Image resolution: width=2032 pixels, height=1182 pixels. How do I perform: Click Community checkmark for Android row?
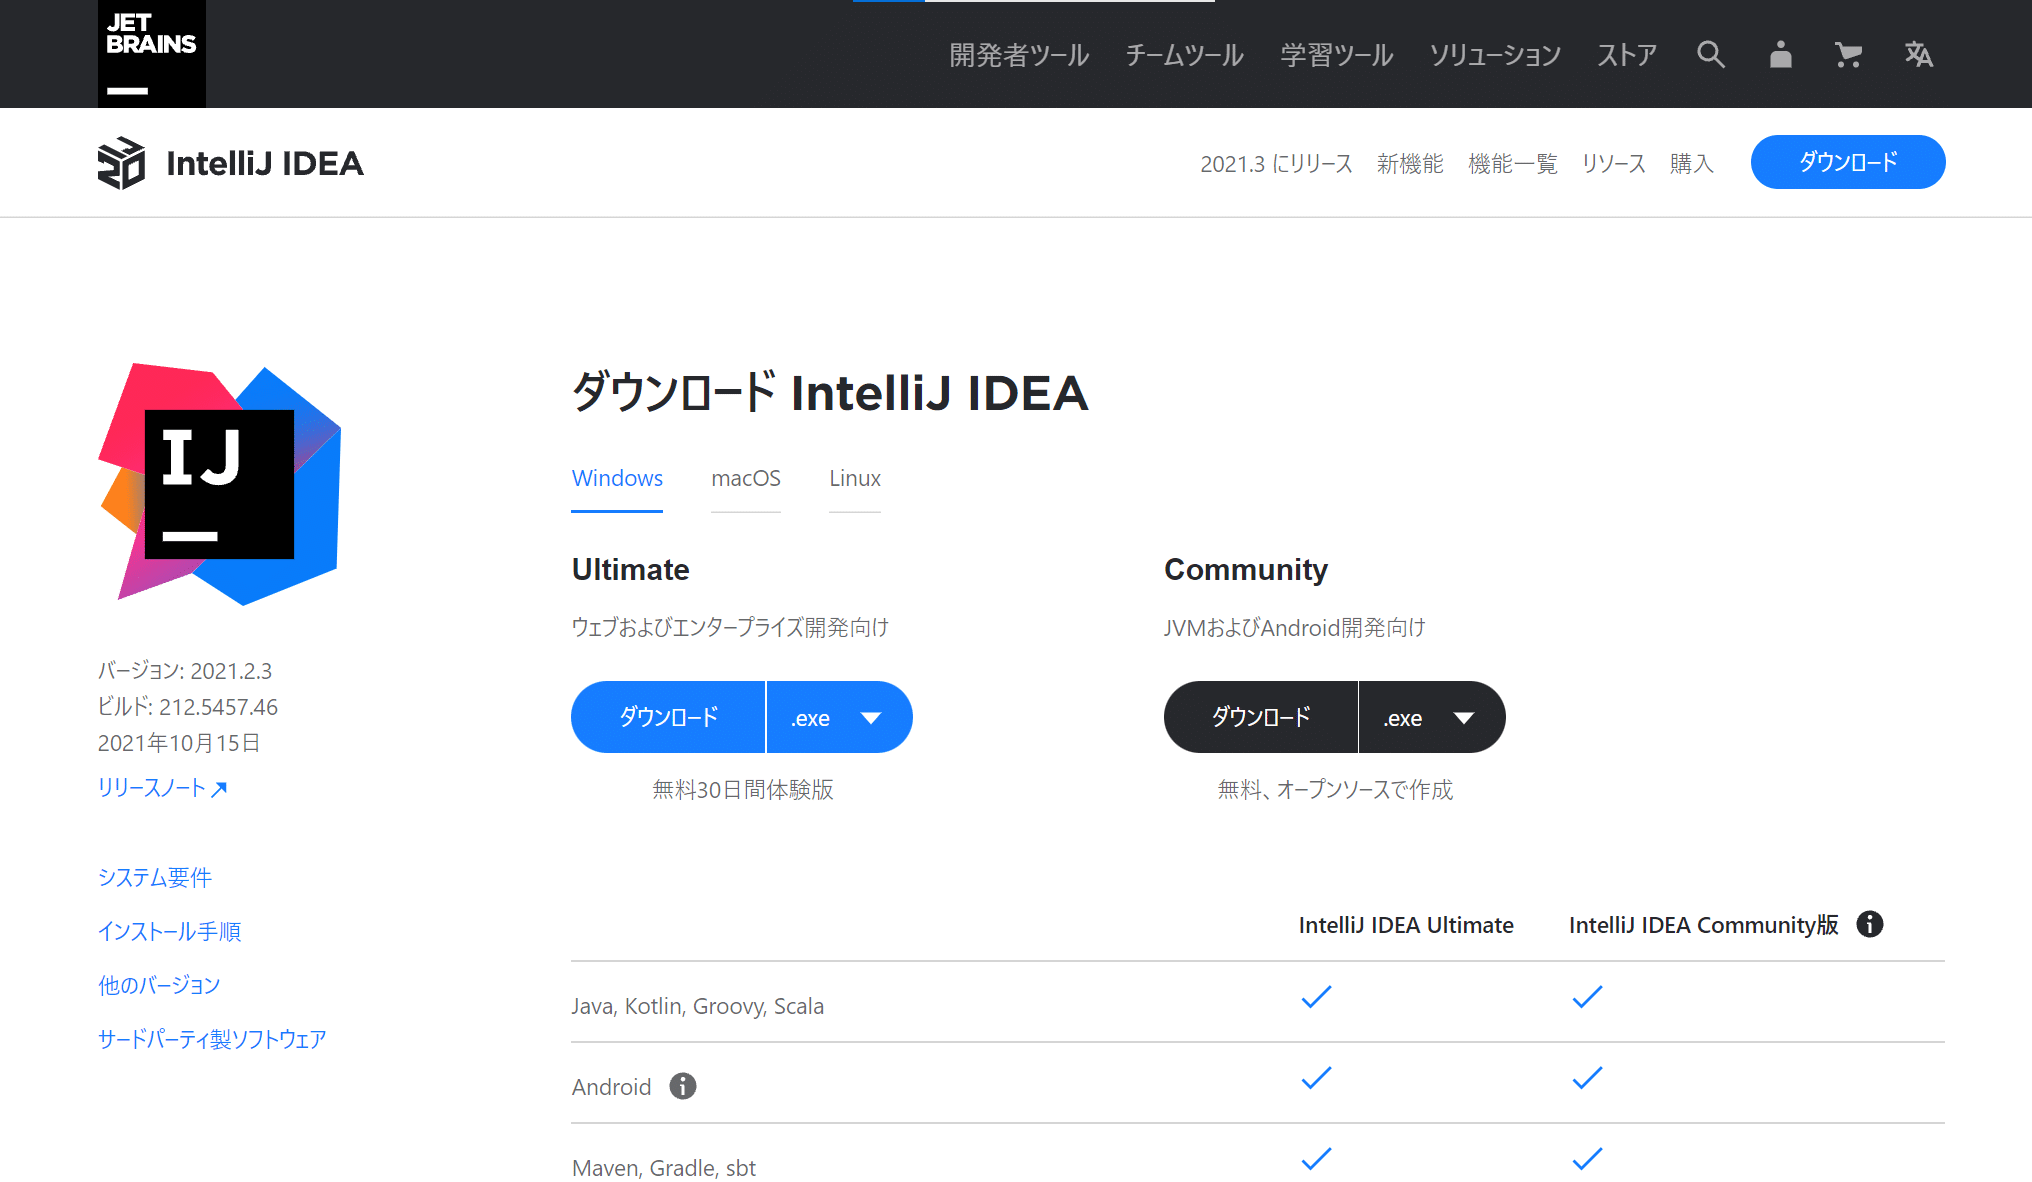[1587, 1078]
